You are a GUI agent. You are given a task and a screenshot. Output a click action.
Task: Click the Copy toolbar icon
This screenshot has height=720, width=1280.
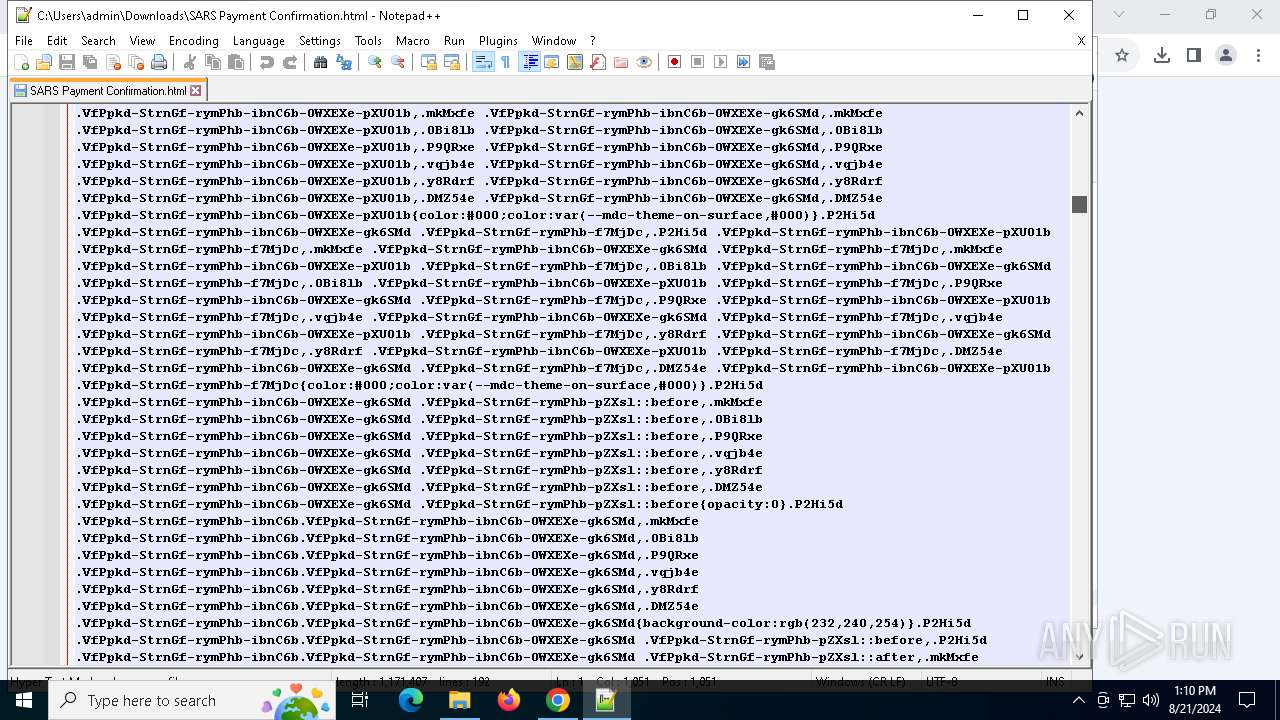click(x=213, y=62)
